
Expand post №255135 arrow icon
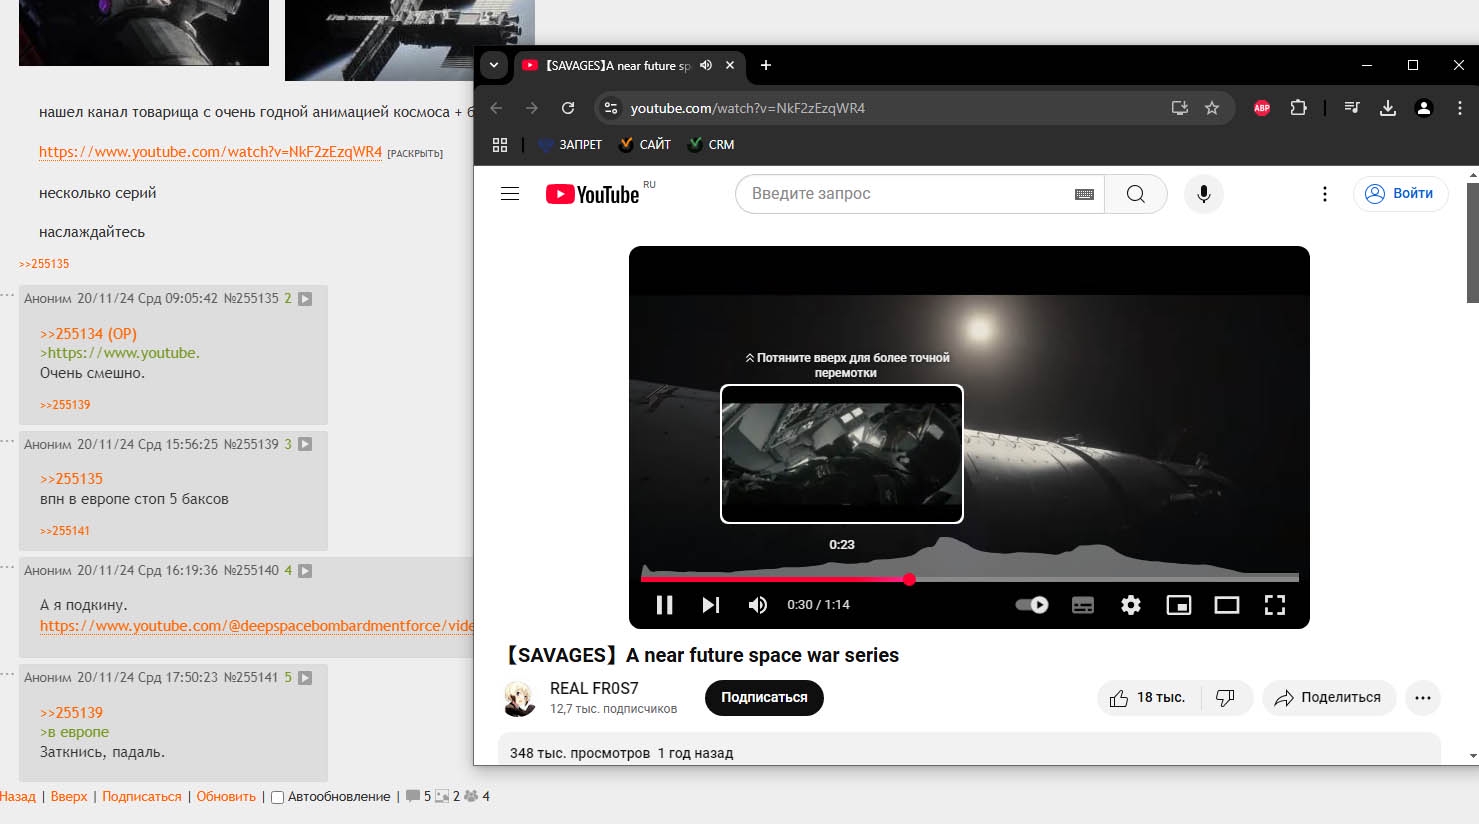coord(305,299)
